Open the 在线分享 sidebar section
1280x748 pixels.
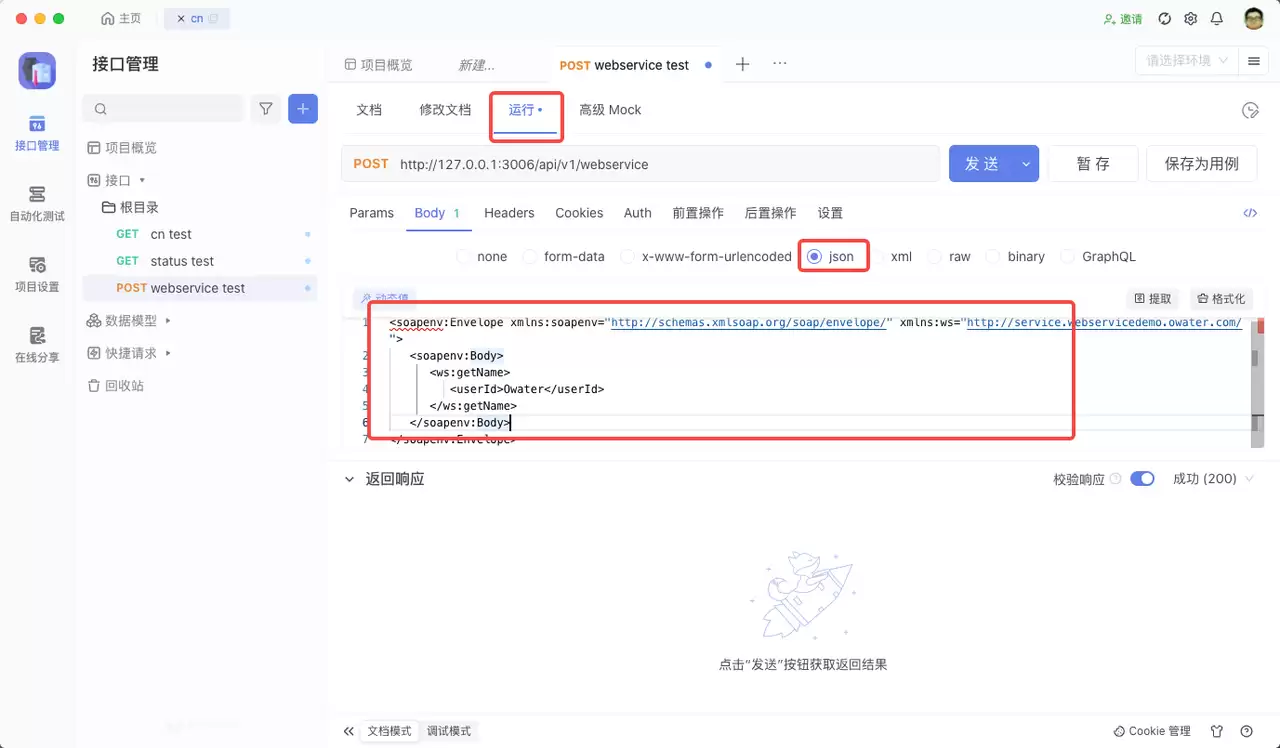37,345
